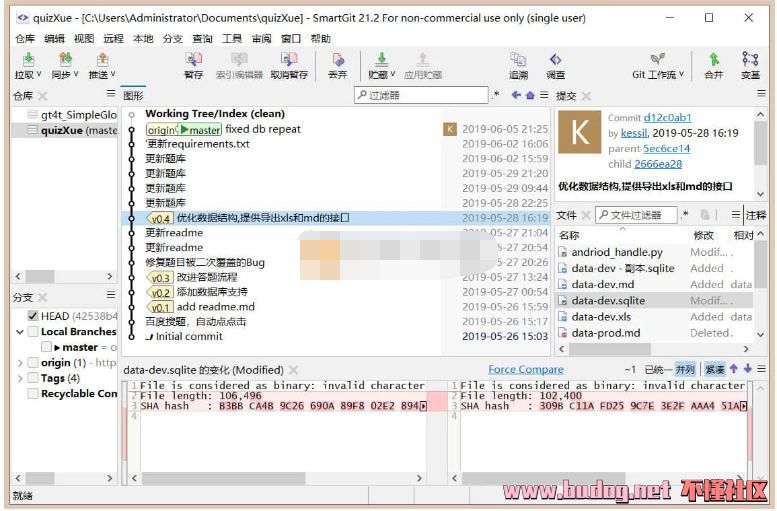Close the 提交 commit panel
Screen dimensions: 777x511
click(x=586, y=96)
